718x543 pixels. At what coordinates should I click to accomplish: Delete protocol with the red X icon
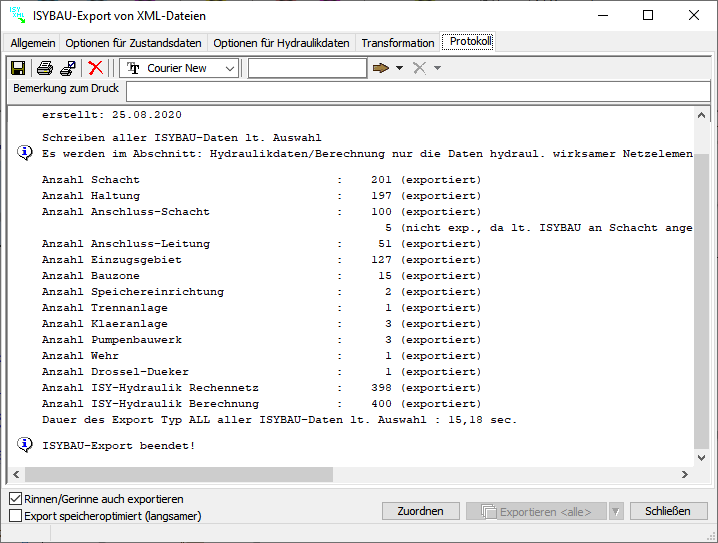pyautogui.click(x=96, y=68)
